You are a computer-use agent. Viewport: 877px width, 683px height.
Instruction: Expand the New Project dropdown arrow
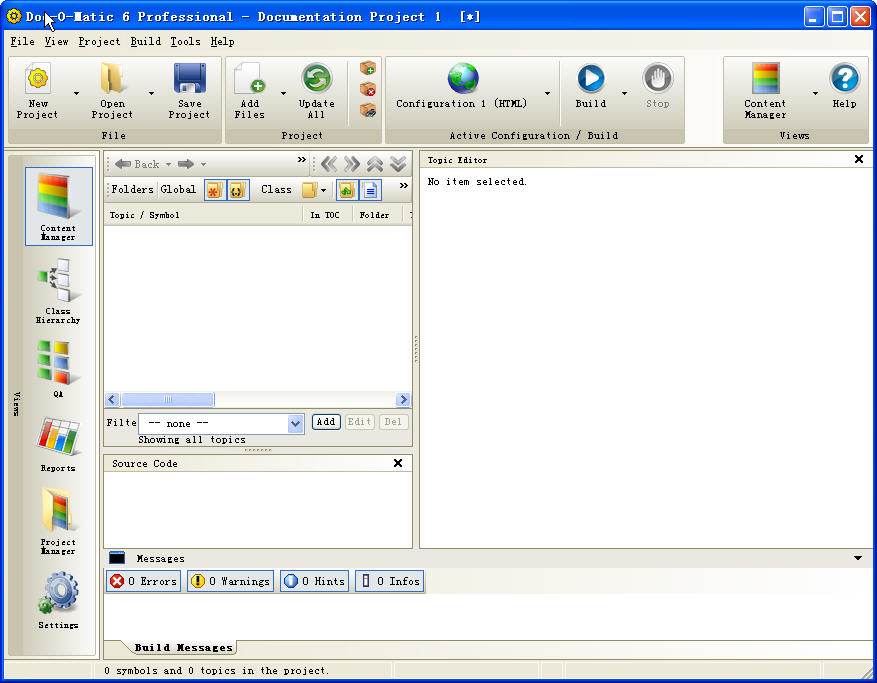(77, 93)
